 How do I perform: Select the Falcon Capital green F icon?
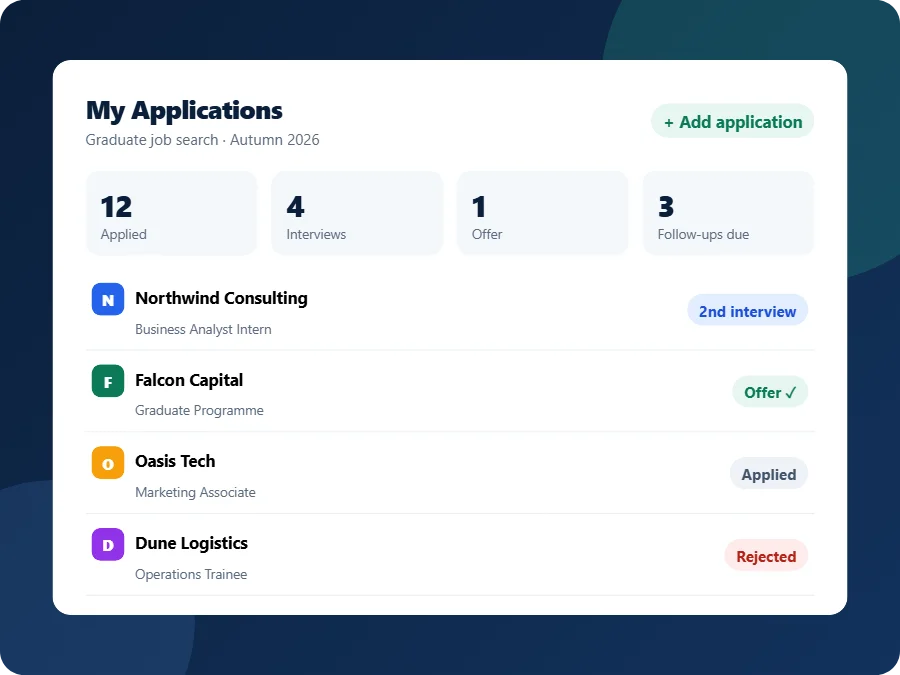pos(108,381)
